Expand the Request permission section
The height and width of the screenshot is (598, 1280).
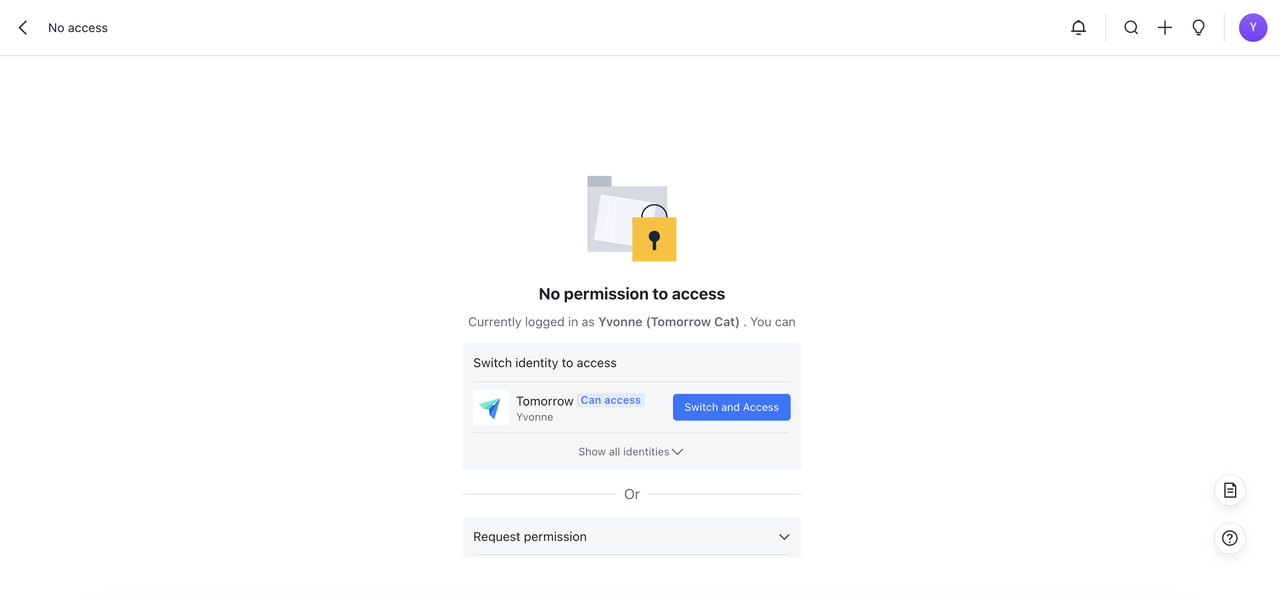pyautogui.click(x=631, y=537)
